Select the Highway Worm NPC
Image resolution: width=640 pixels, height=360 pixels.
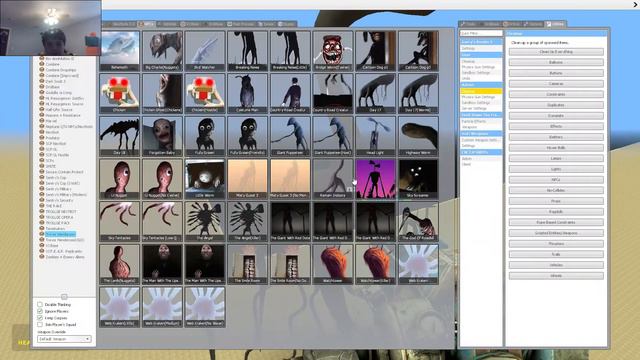click(x=418, y=136)
